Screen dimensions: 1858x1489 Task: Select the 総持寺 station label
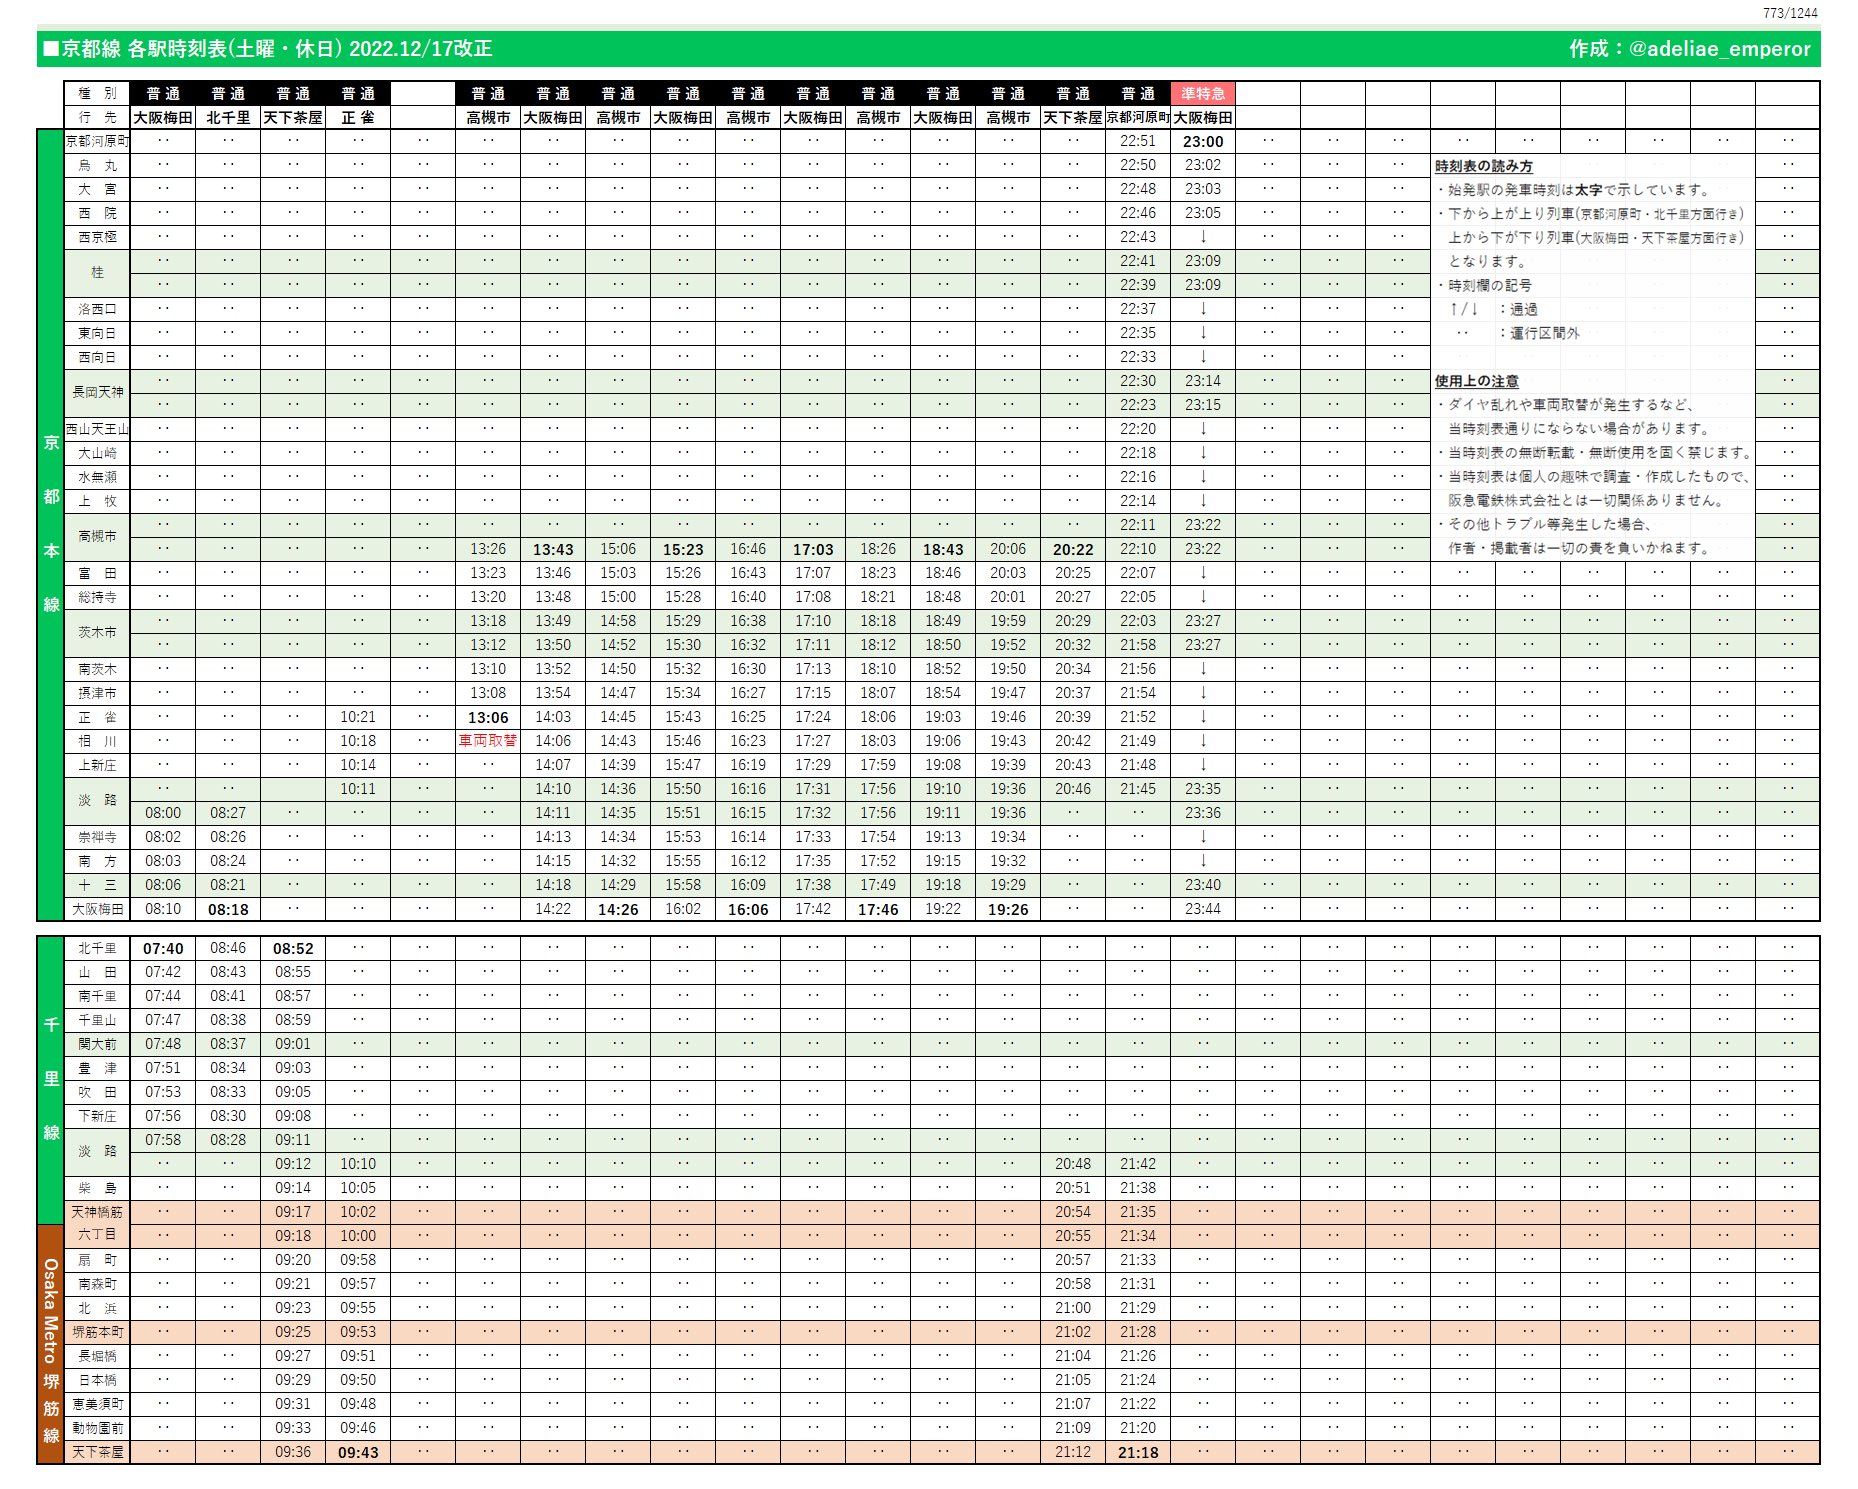pyautogui.click(x=97, y=597)
